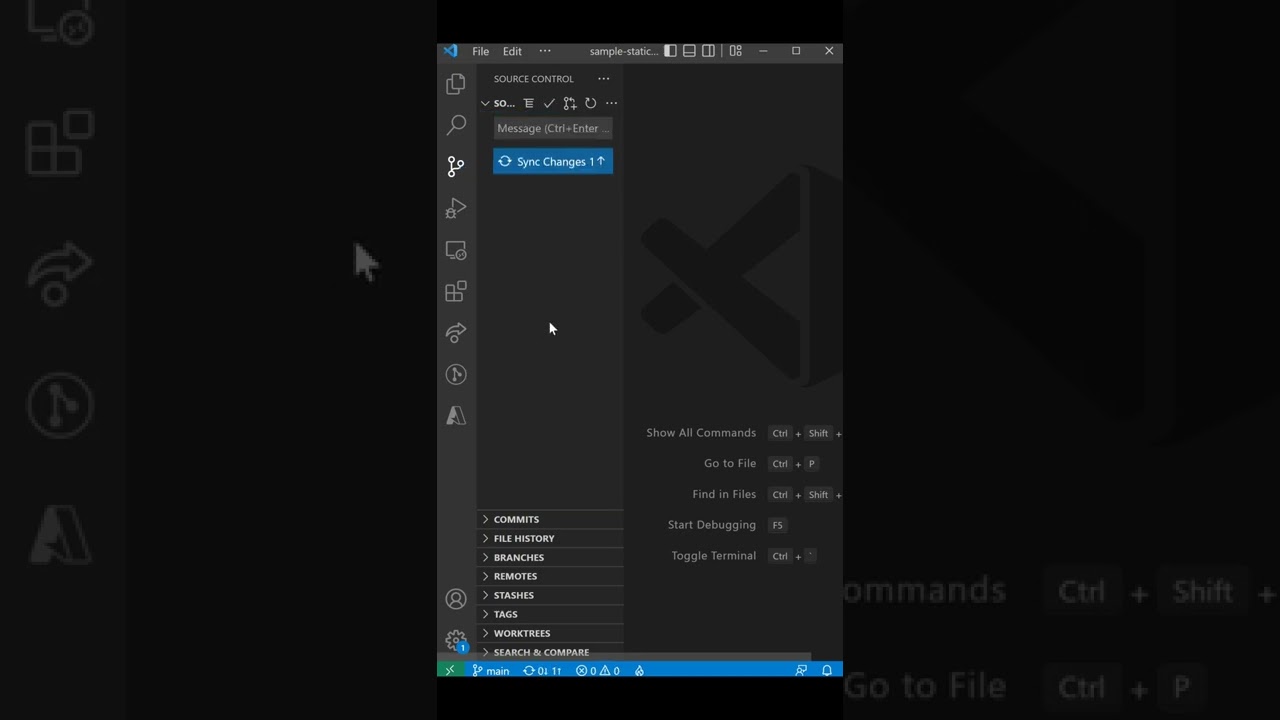The image size is (1280, 720).
Task: Open the Live Share activity bar icon
Action: pos(456,332)
